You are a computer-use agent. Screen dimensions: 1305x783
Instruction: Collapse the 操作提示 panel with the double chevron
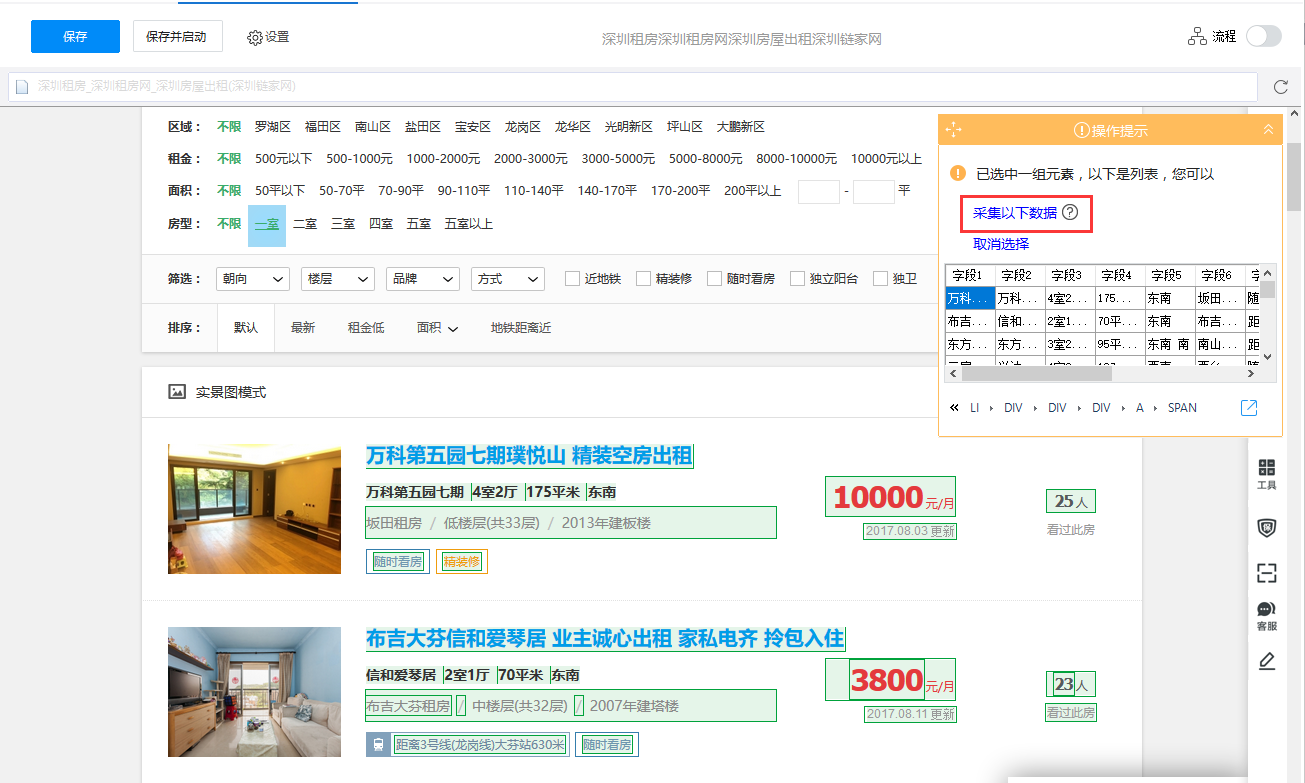click(x=1268, y=129)
